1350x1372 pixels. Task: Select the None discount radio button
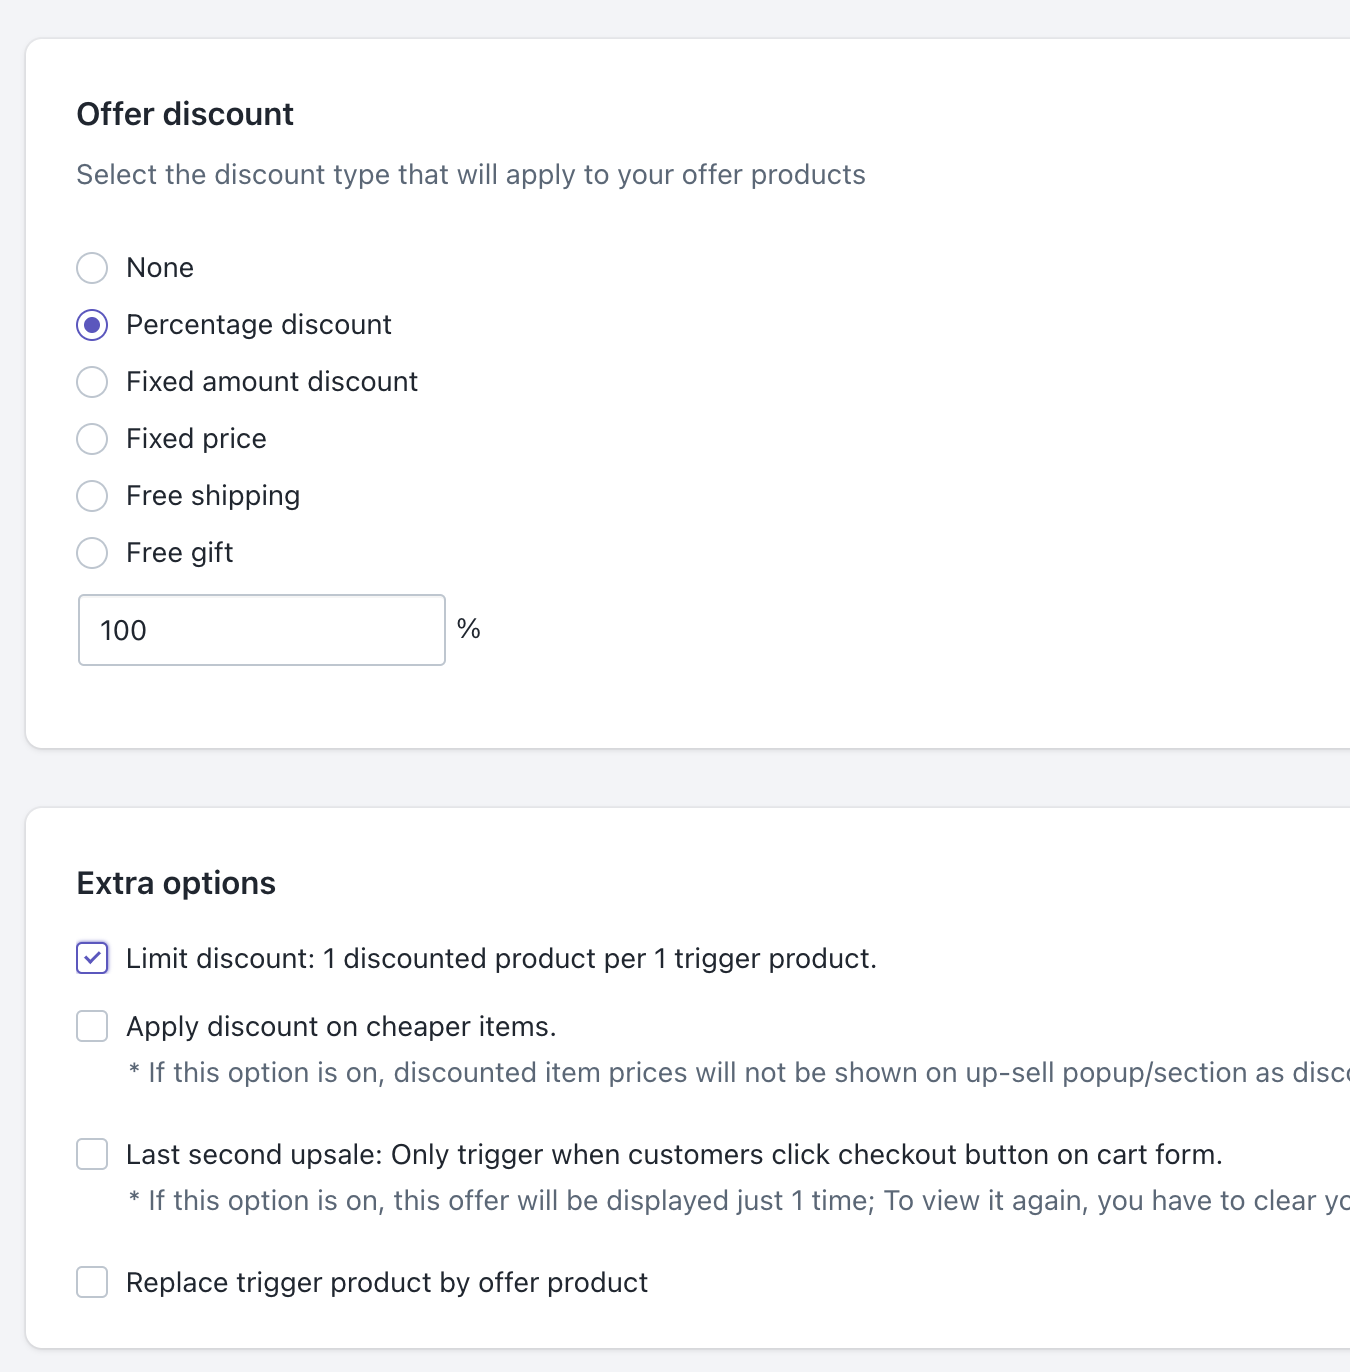92,268
